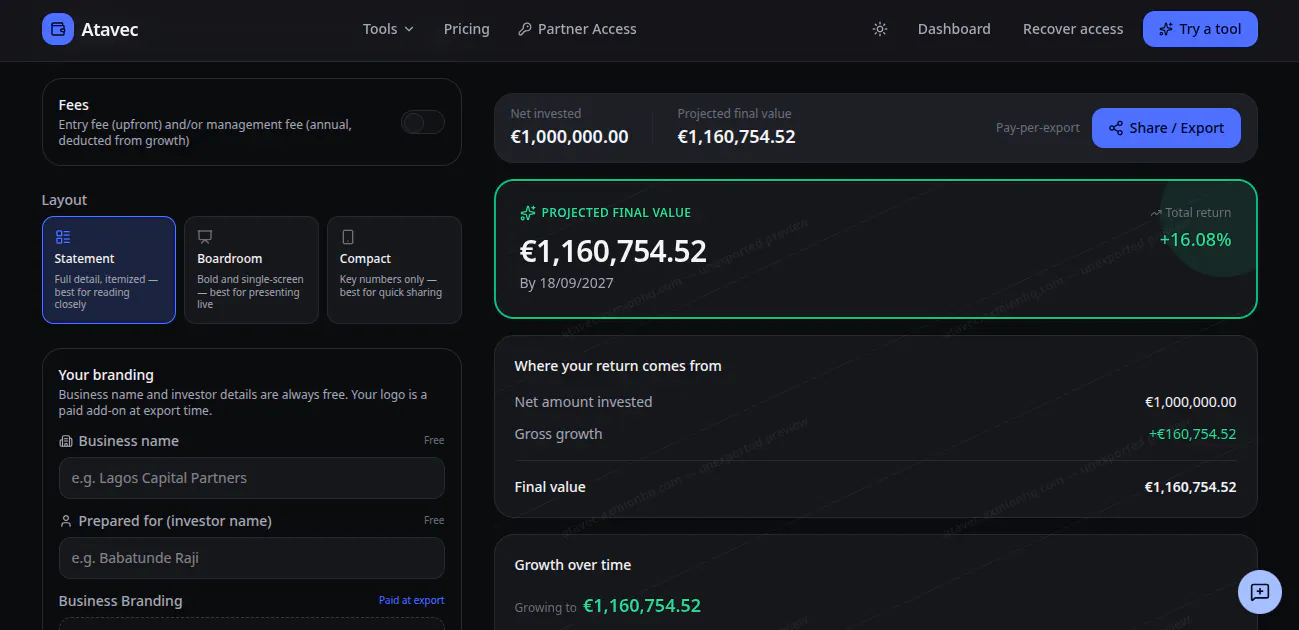Open the feedback chat bubble icon

point(1260,591)
